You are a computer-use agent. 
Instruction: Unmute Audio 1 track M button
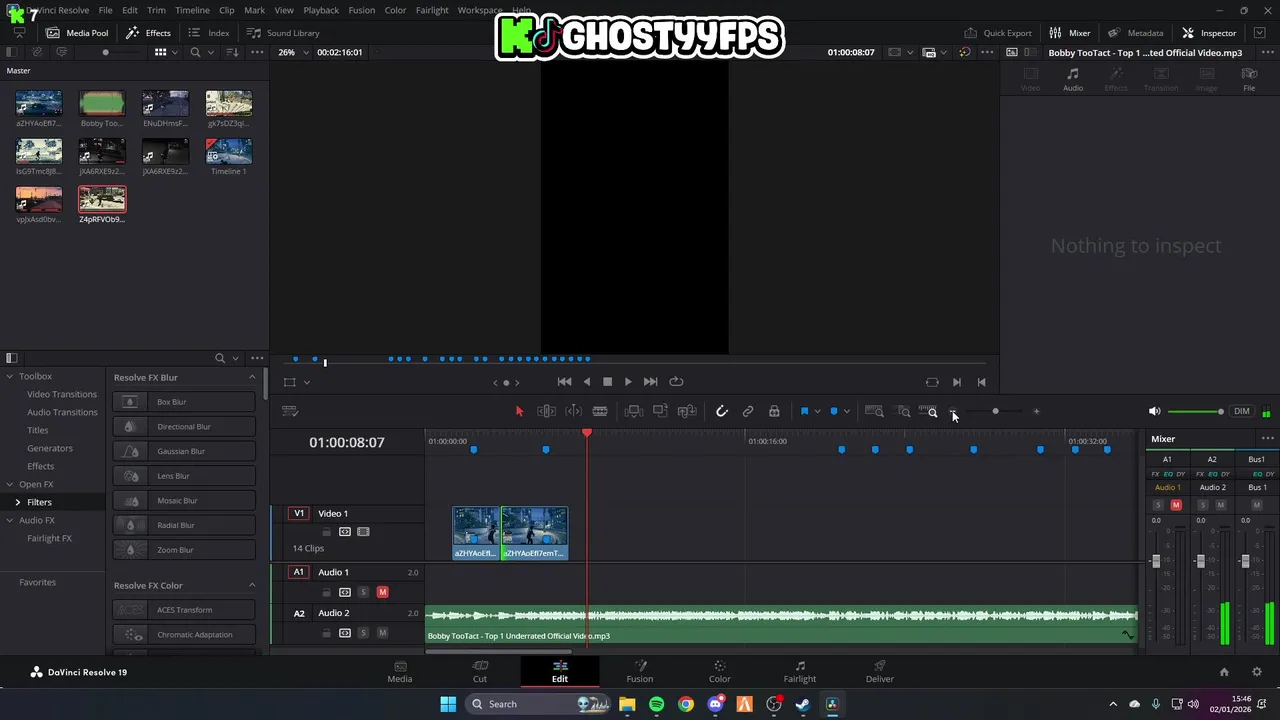382,592
